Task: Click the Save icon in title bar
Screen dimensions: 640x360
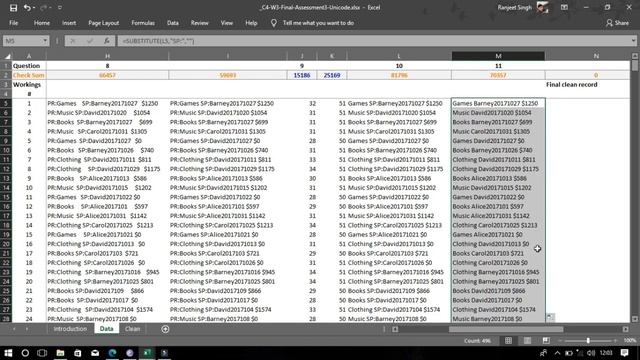Action: (13, 8)
